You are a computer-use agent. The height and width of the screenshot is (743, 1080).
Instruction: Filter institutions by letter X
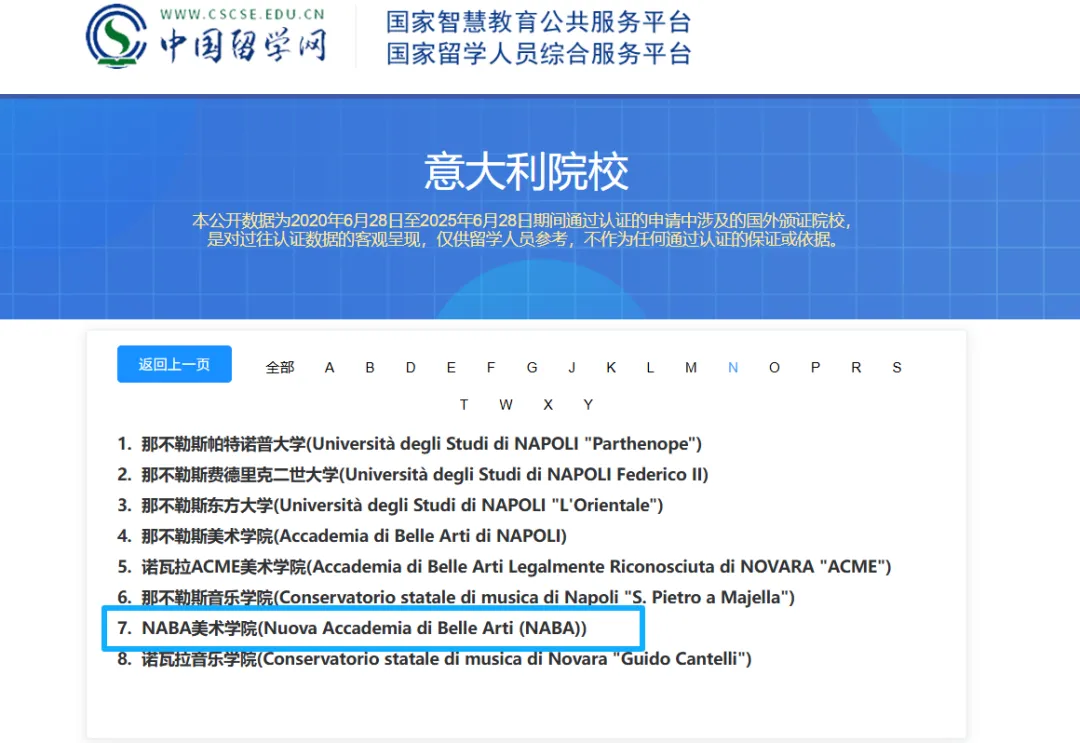[548, 405]
